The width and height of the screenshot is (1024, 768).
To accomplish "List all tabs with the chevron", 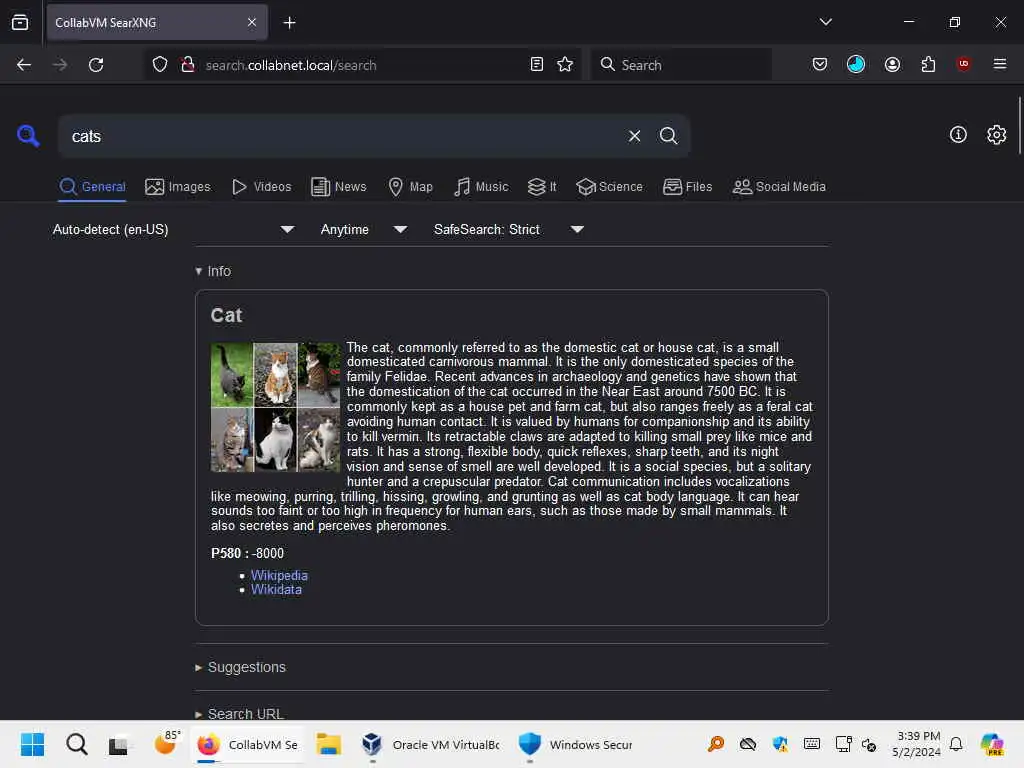I will point(825,22).
